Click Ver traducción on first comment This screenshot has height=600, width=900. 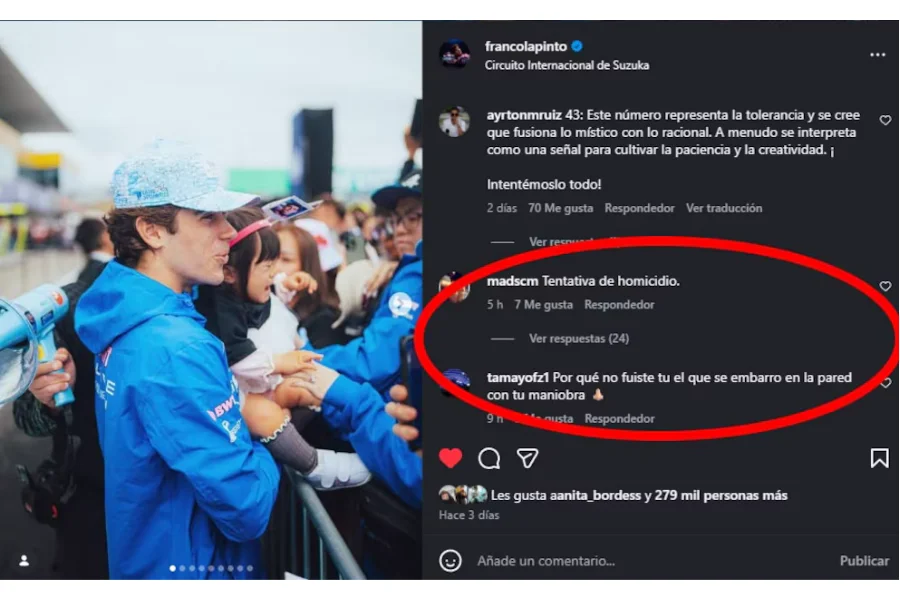[724, 208]
